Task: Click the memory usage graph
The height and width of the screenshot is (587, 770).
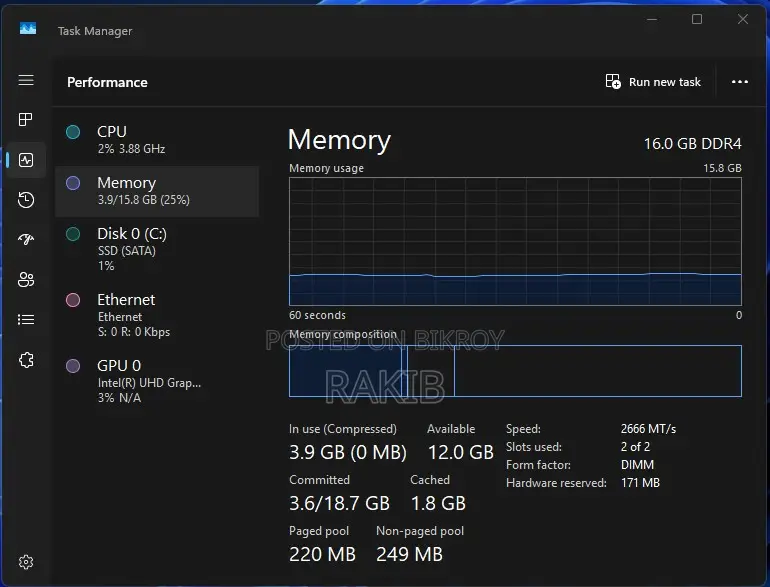Action: (x=515, y=241)
